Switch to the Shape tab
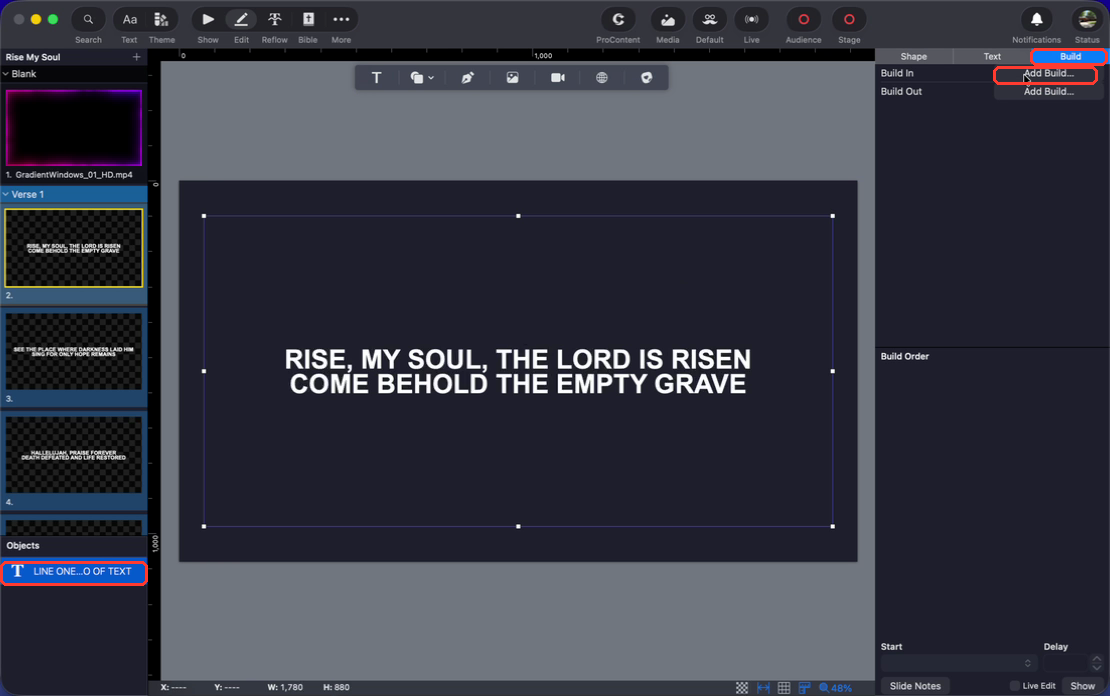This screenshot has height=696, width=1110. tap(913, 57)
